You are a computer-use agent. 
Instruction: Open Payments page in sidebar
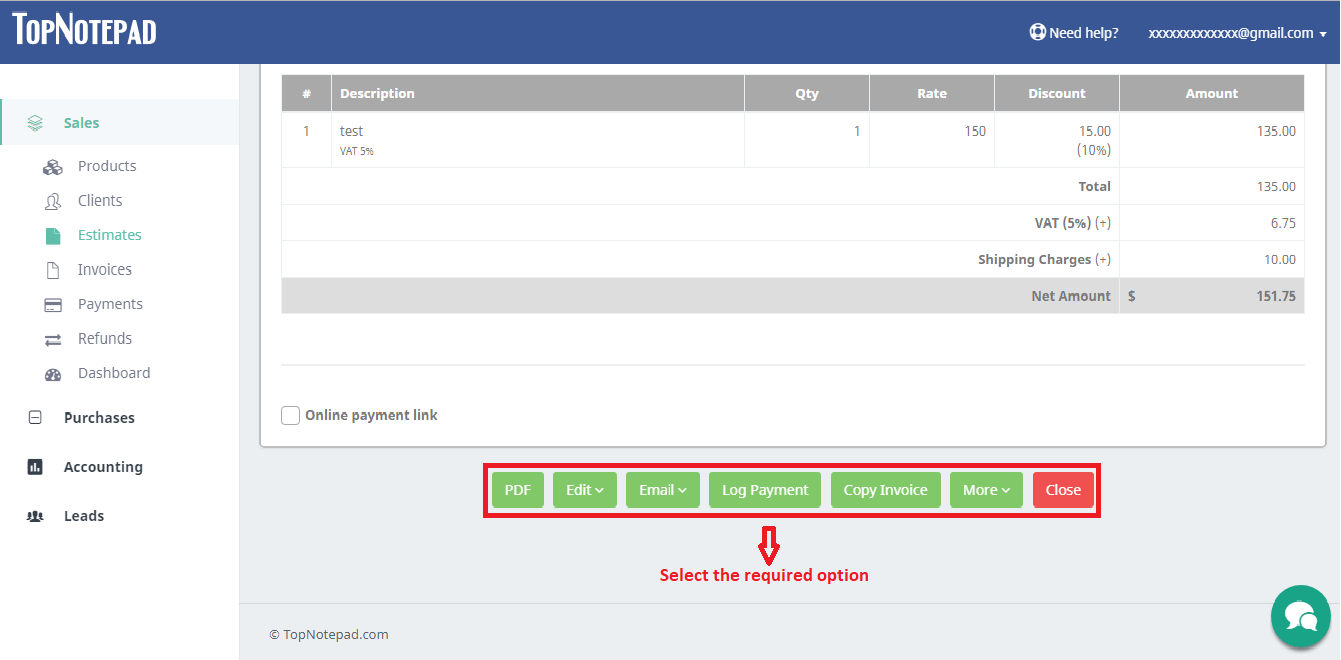click(110, 304)
